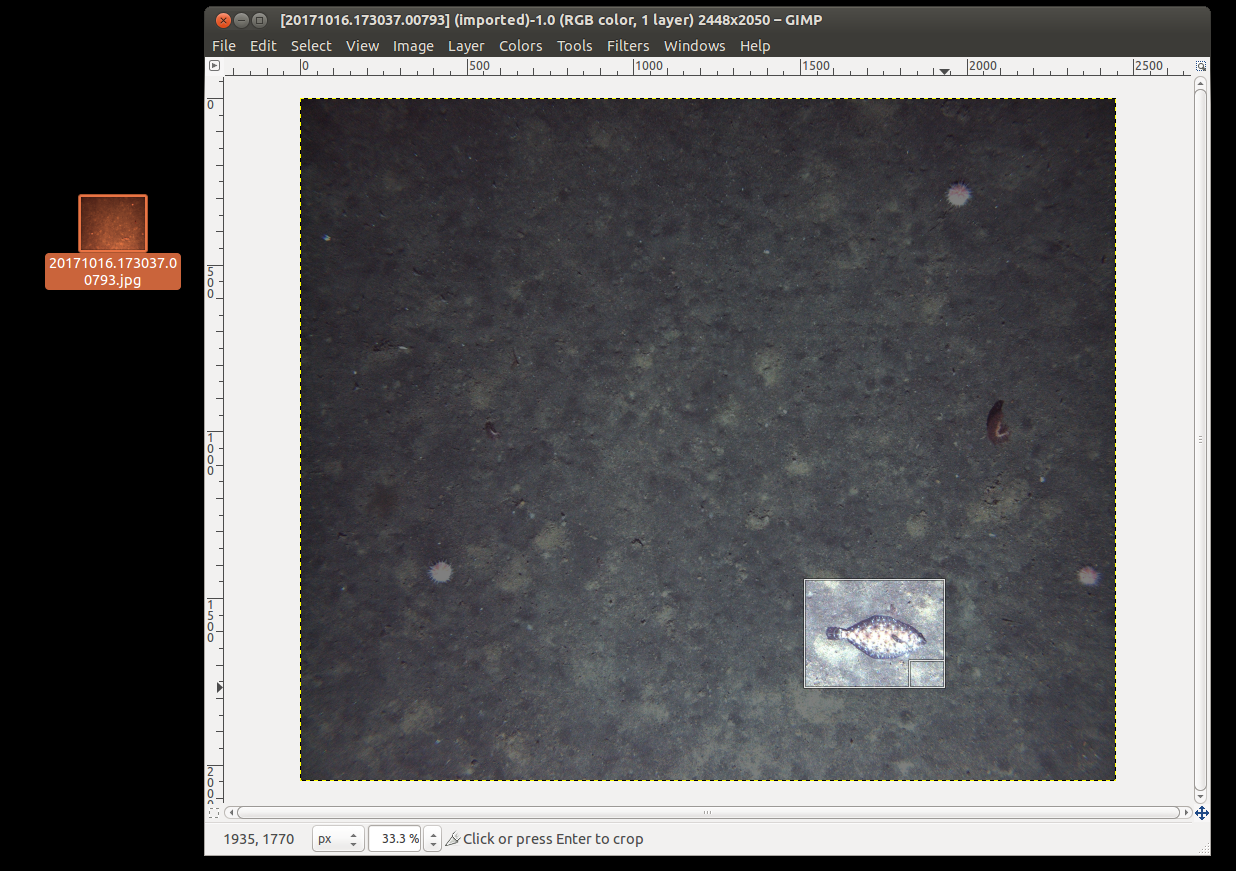The image size is (1236, 871).
Task: Click the 20171016.173037.00793.jpg file name label
Action: click(x=113, y=271)
